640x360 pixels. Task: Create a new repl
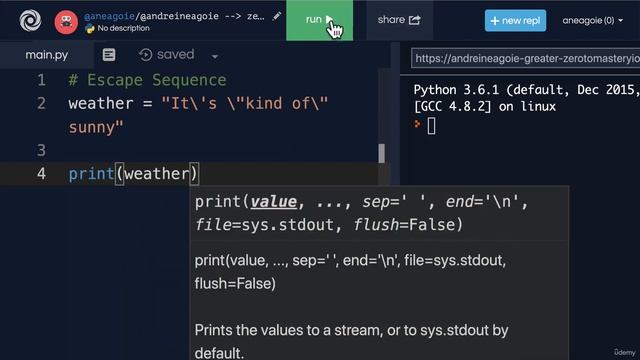click(x=515, y=20)
